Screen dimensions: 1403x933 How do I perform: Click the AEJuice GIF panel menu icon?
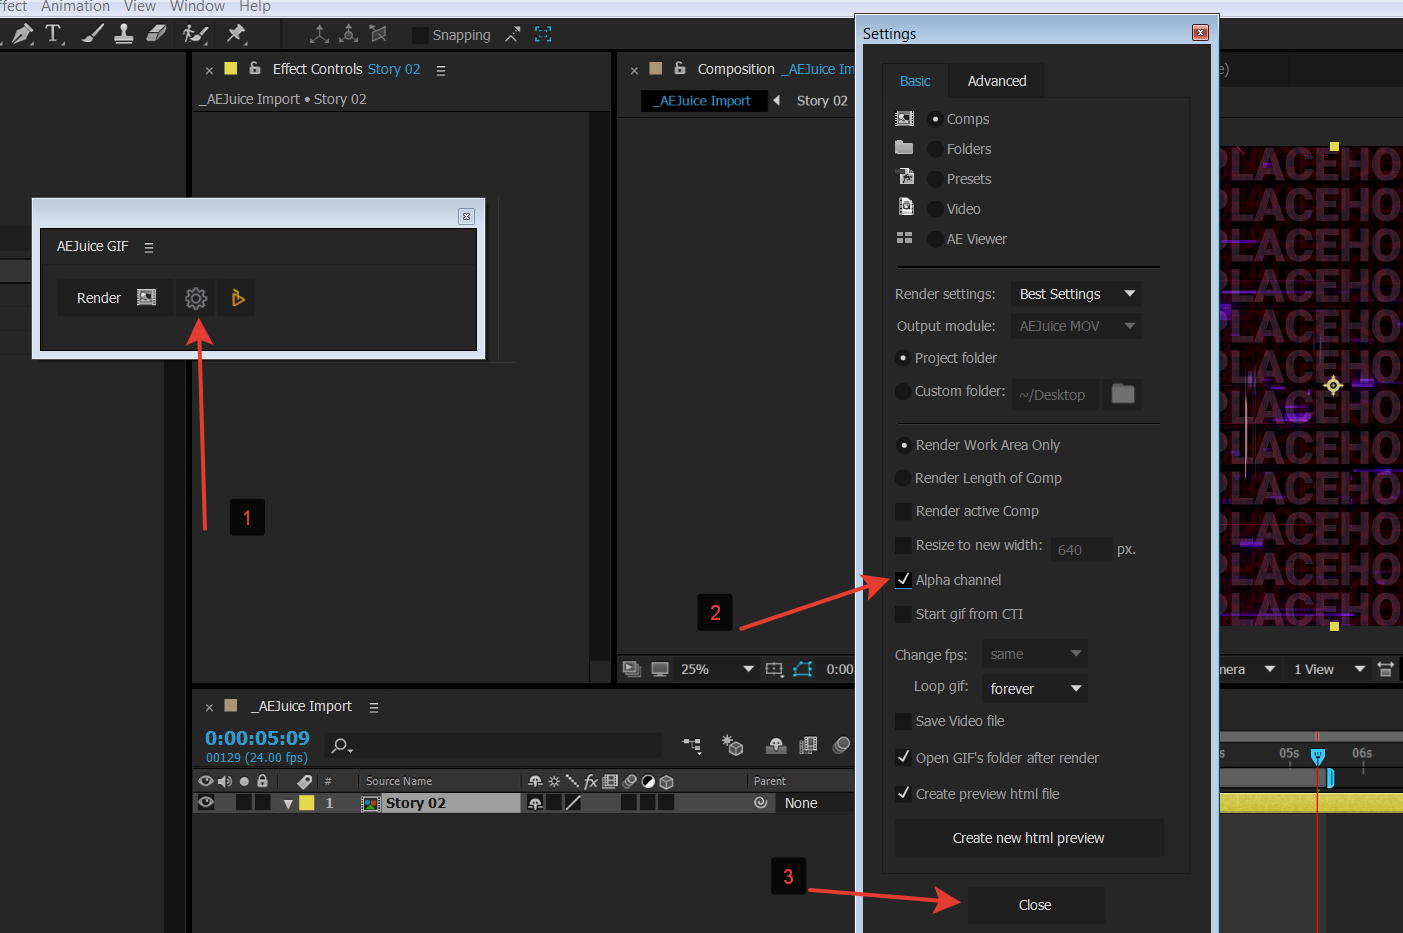(x=148, y=246)
